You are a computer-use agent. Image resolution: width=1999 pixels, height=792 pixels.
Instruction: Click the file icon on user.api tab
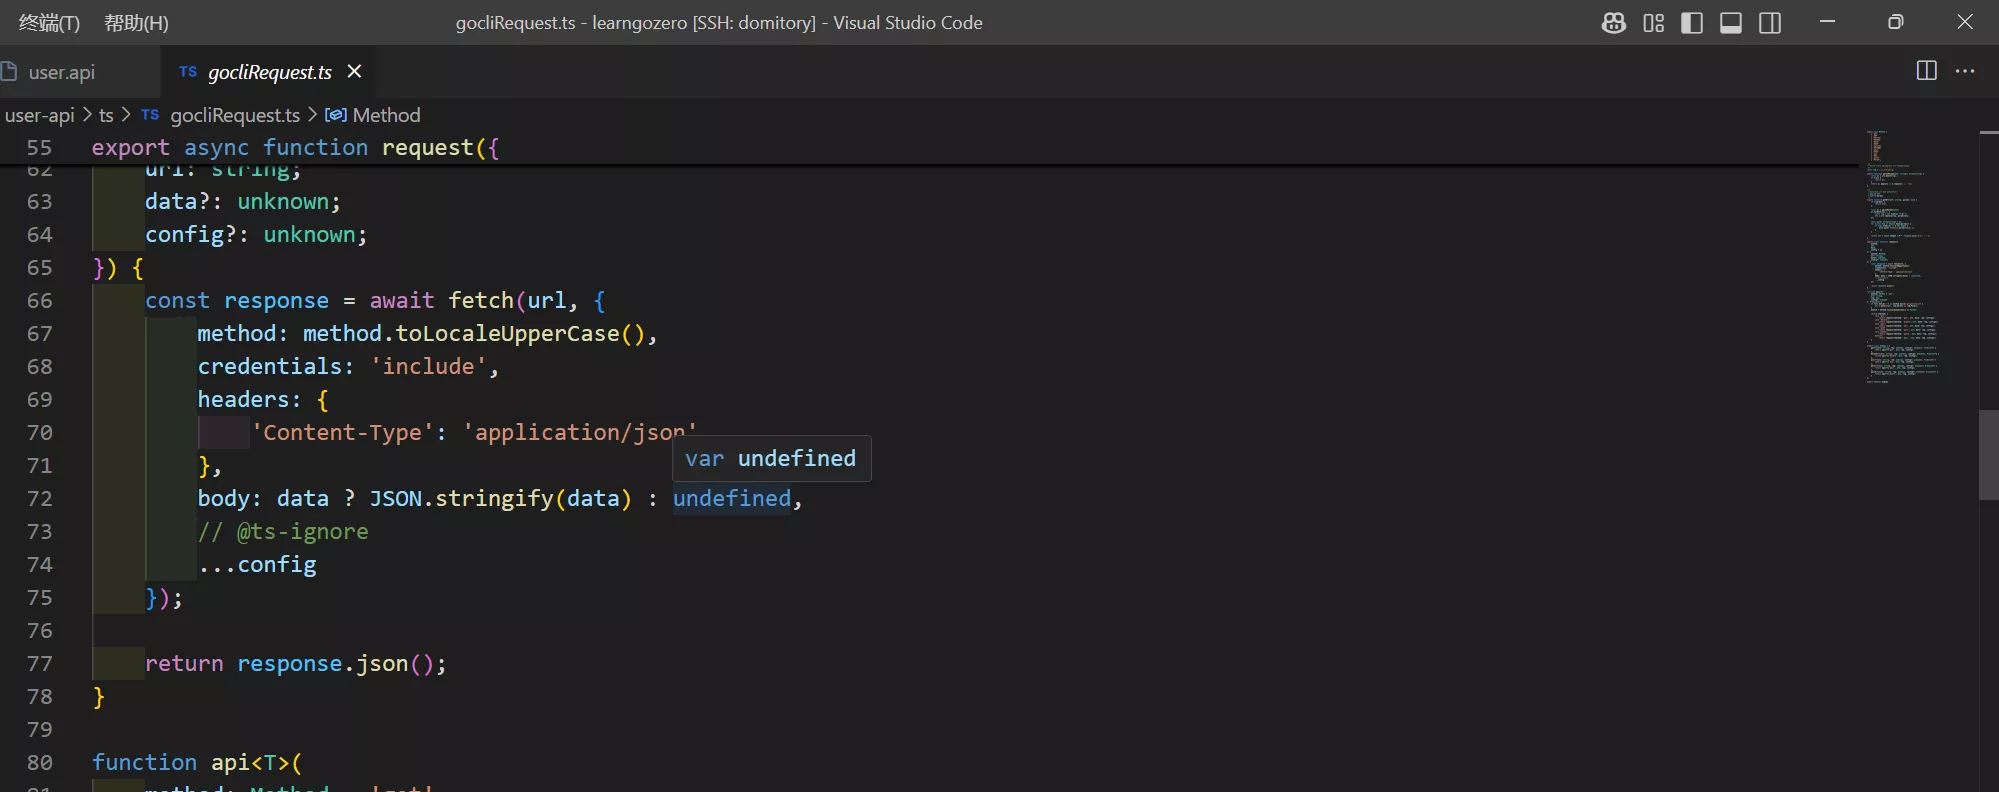coord(10,72)
